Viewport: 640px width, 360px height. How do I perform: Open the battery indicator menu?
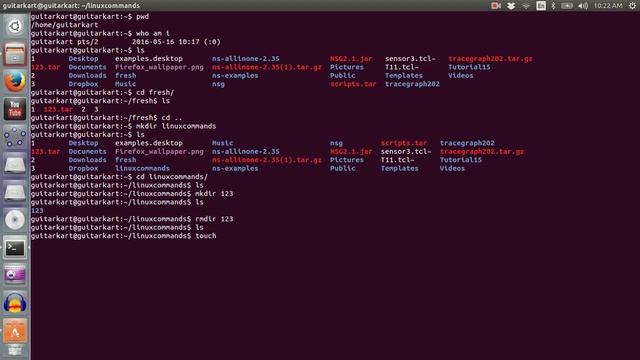(x=567, y=5)
